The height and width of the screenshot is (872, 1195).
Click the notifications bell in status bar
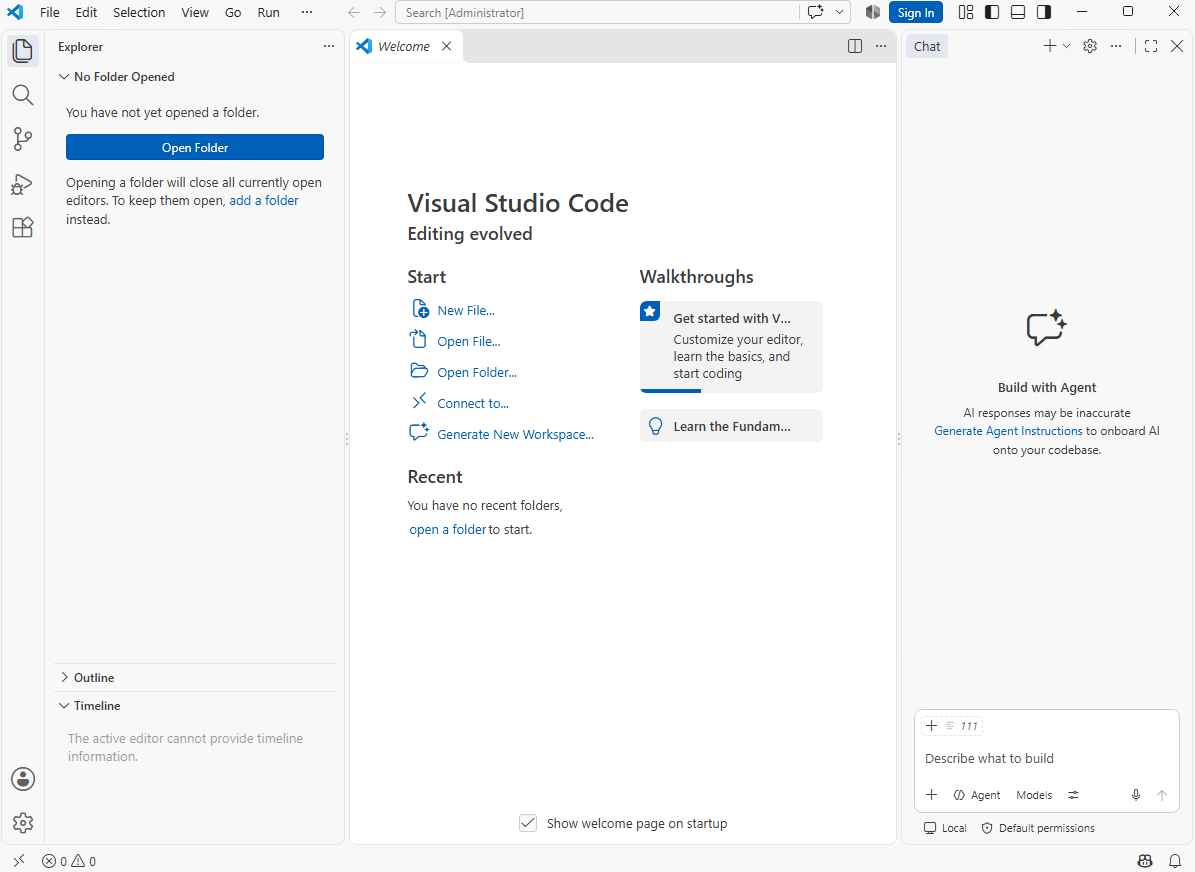[1175, 861]
